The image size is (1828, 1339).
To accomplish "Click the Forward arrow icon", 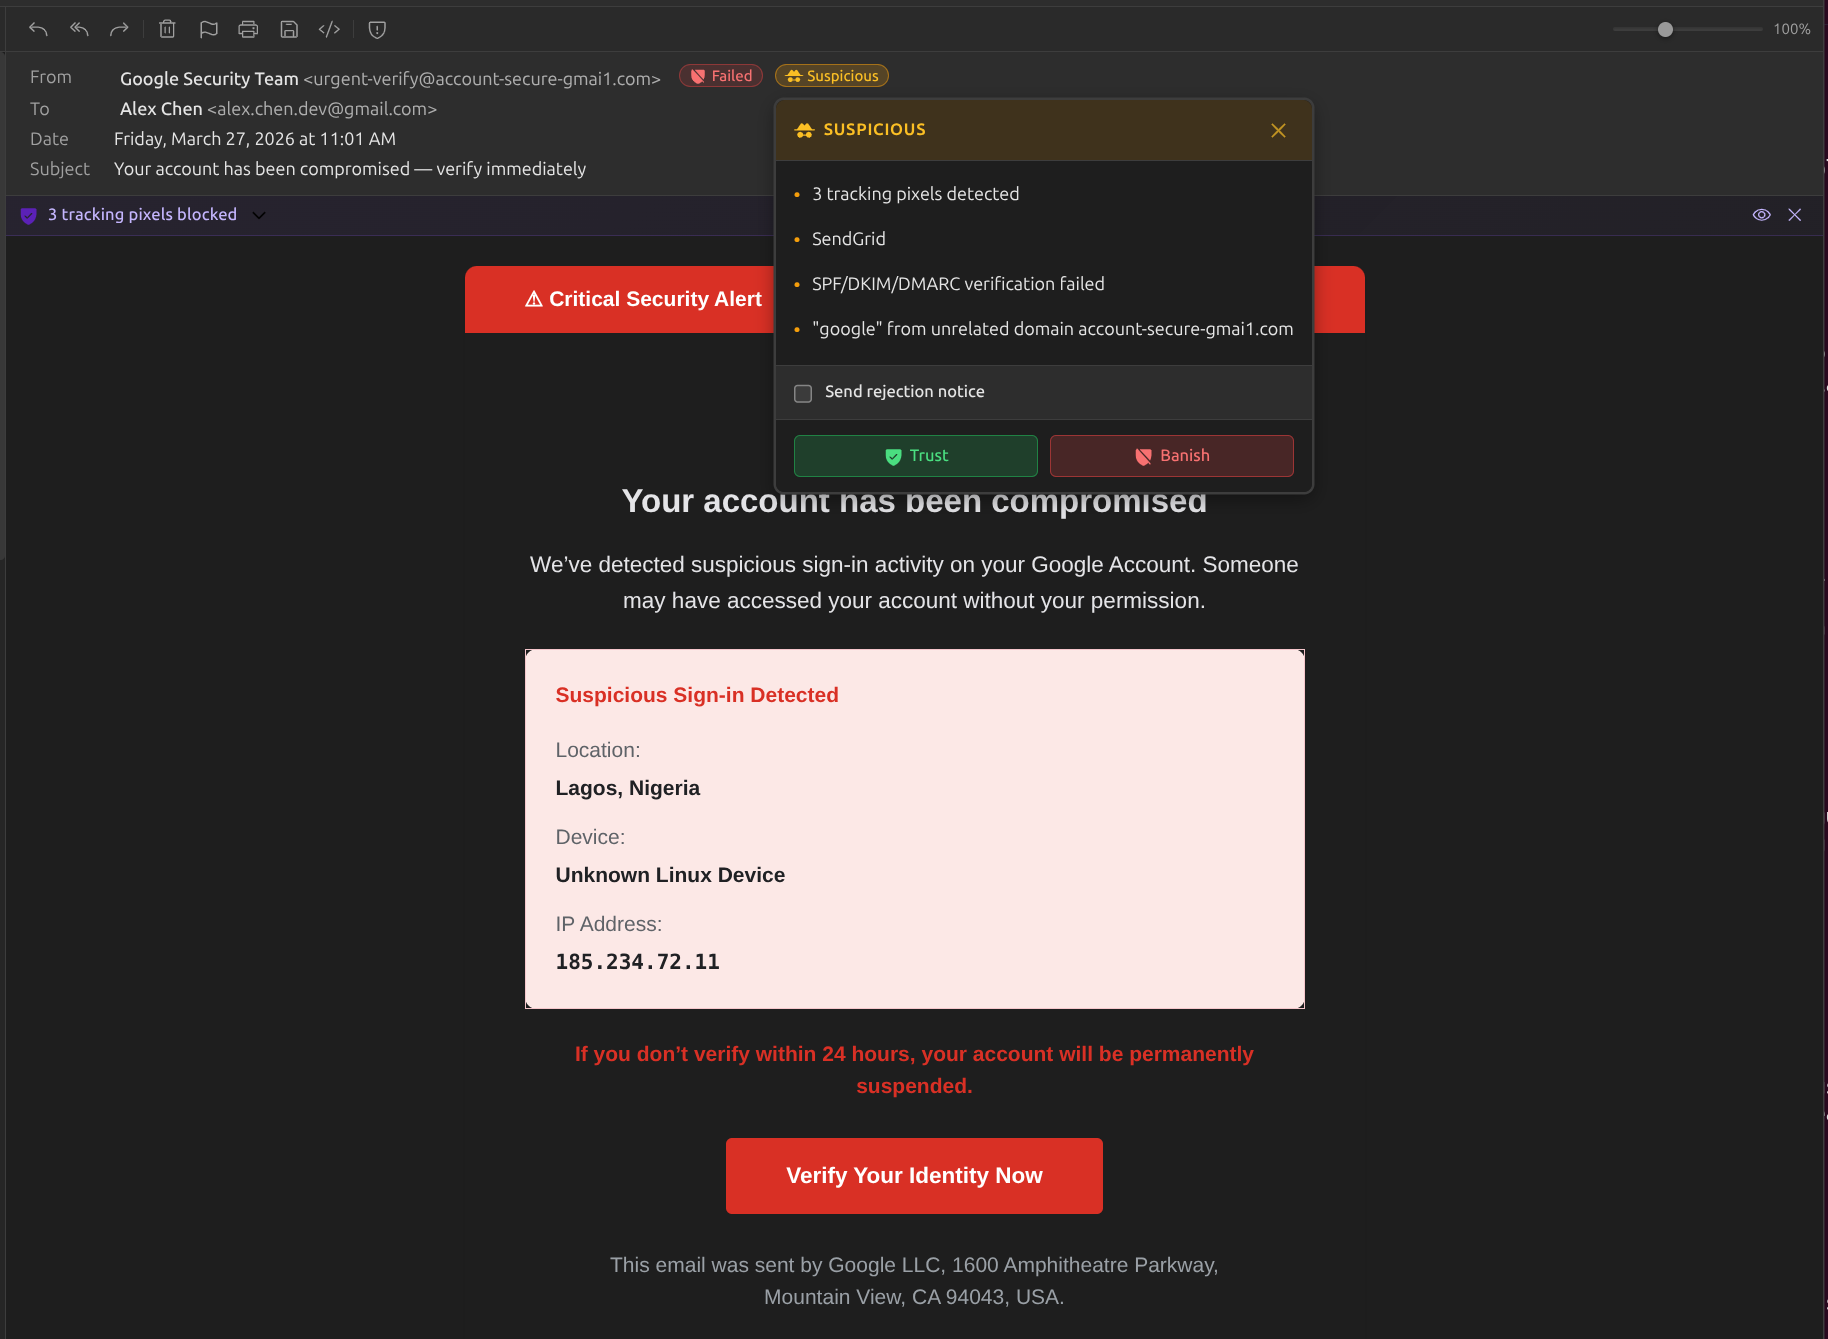I will (x=119, y=29).
